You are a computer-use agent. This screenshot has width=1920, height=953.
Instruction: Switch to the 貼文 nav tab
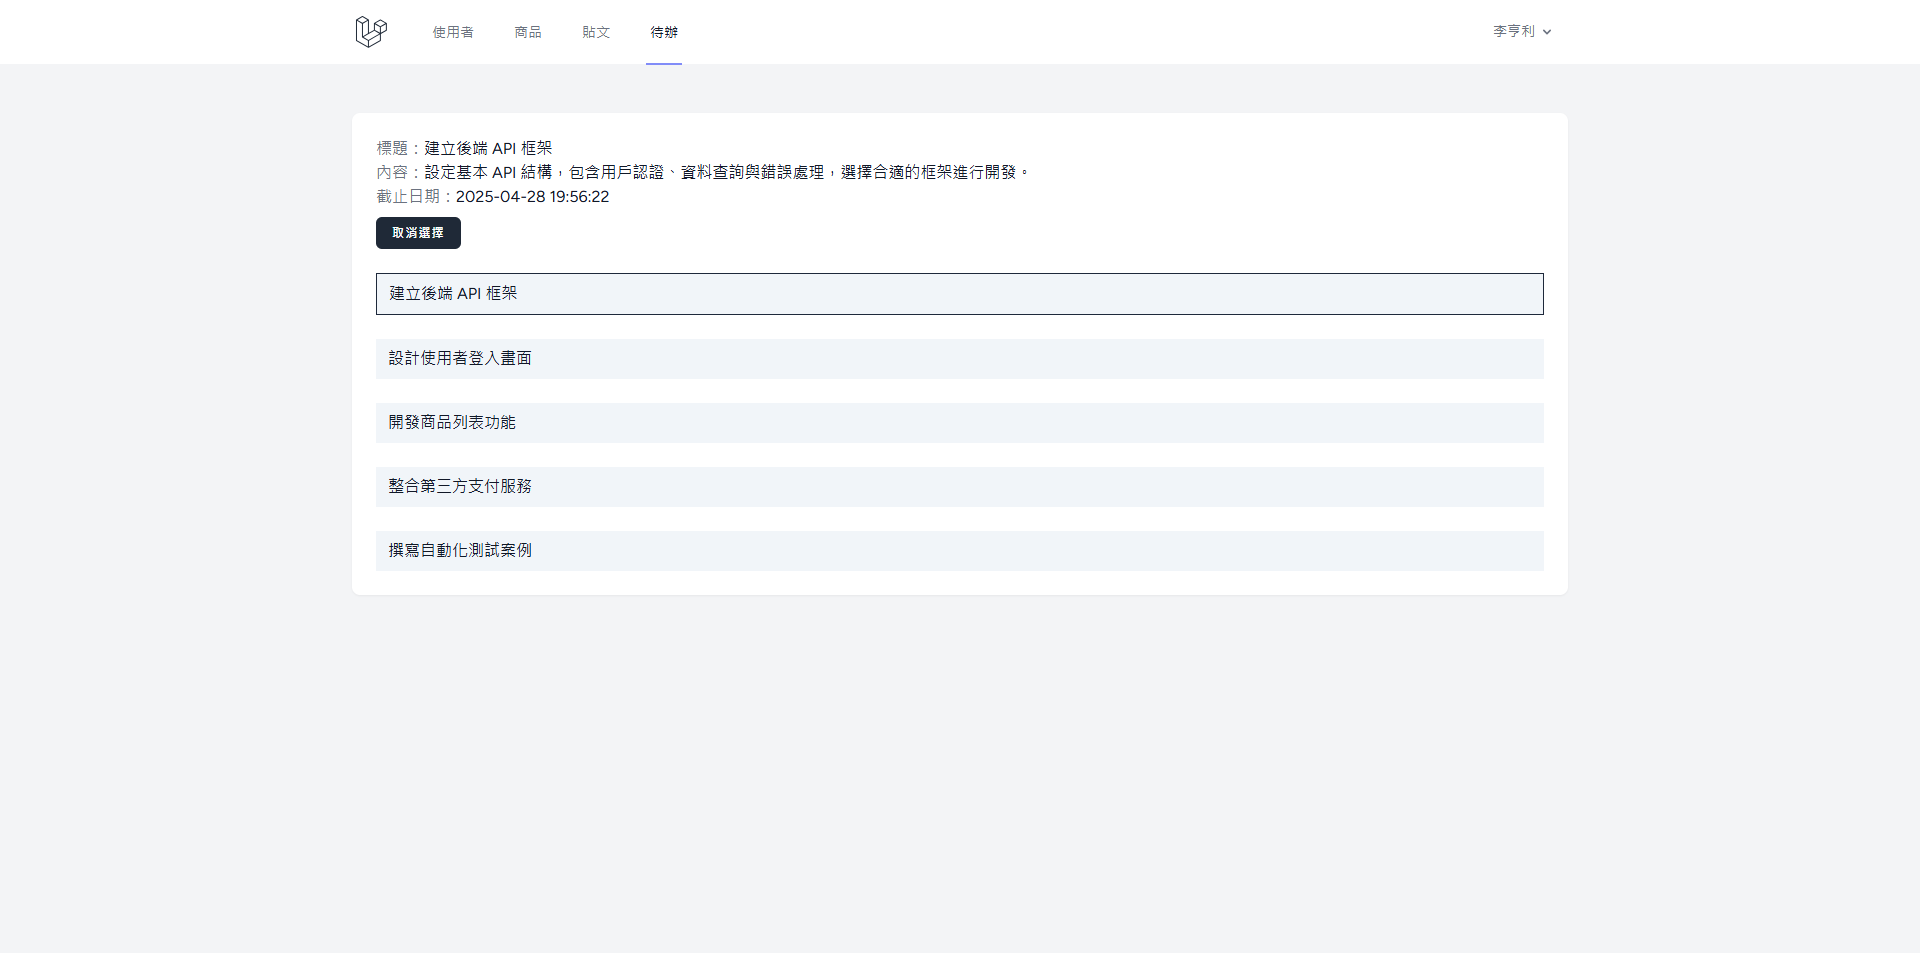coord(596,32)
